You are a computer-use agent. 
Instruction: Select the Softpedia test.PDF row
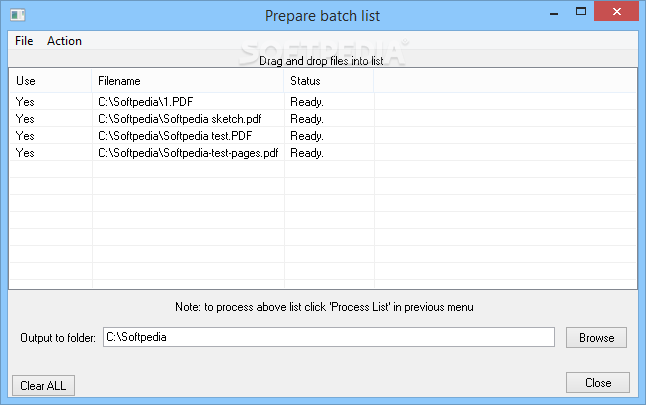(323, 136)
